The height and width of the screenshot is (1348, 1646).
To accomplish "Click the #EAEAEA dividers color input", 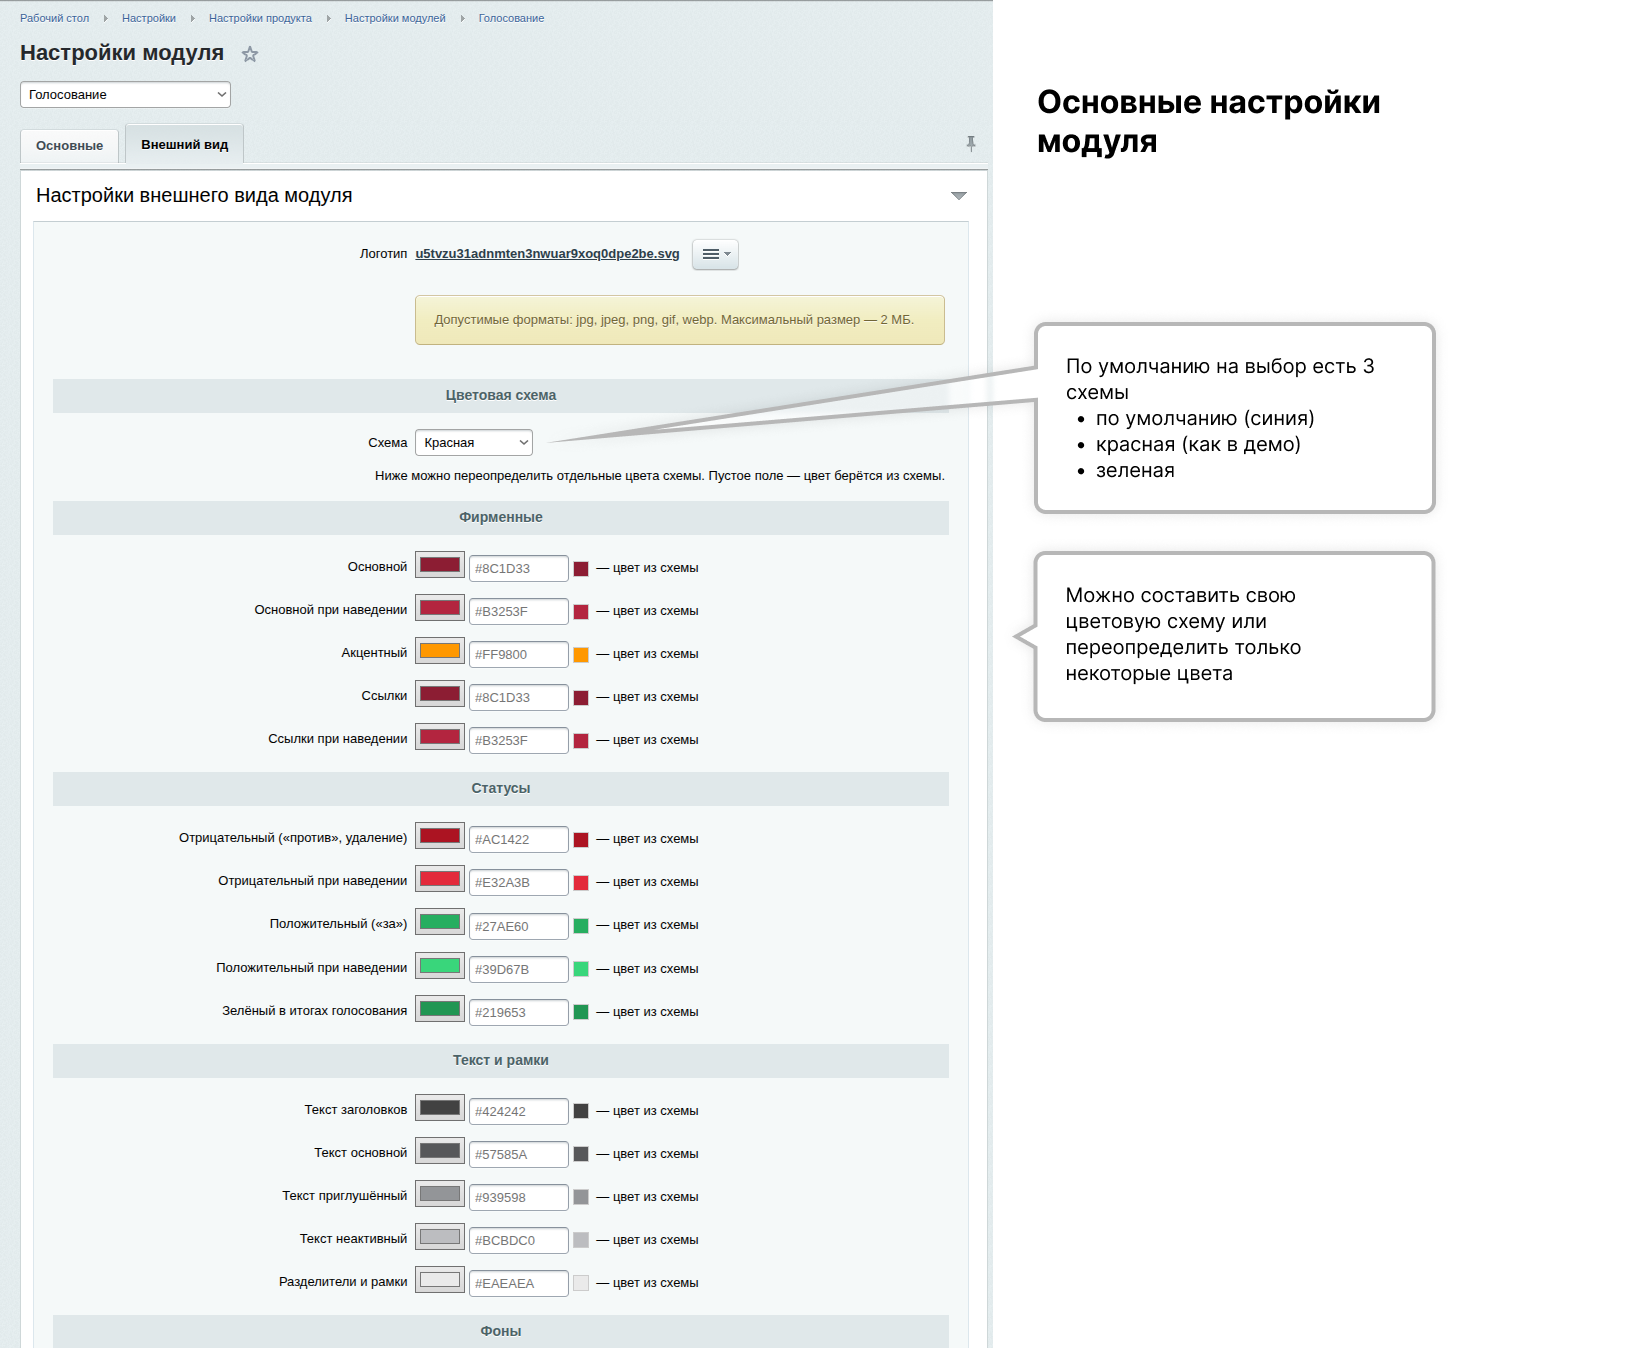I will pos(519,1283).
